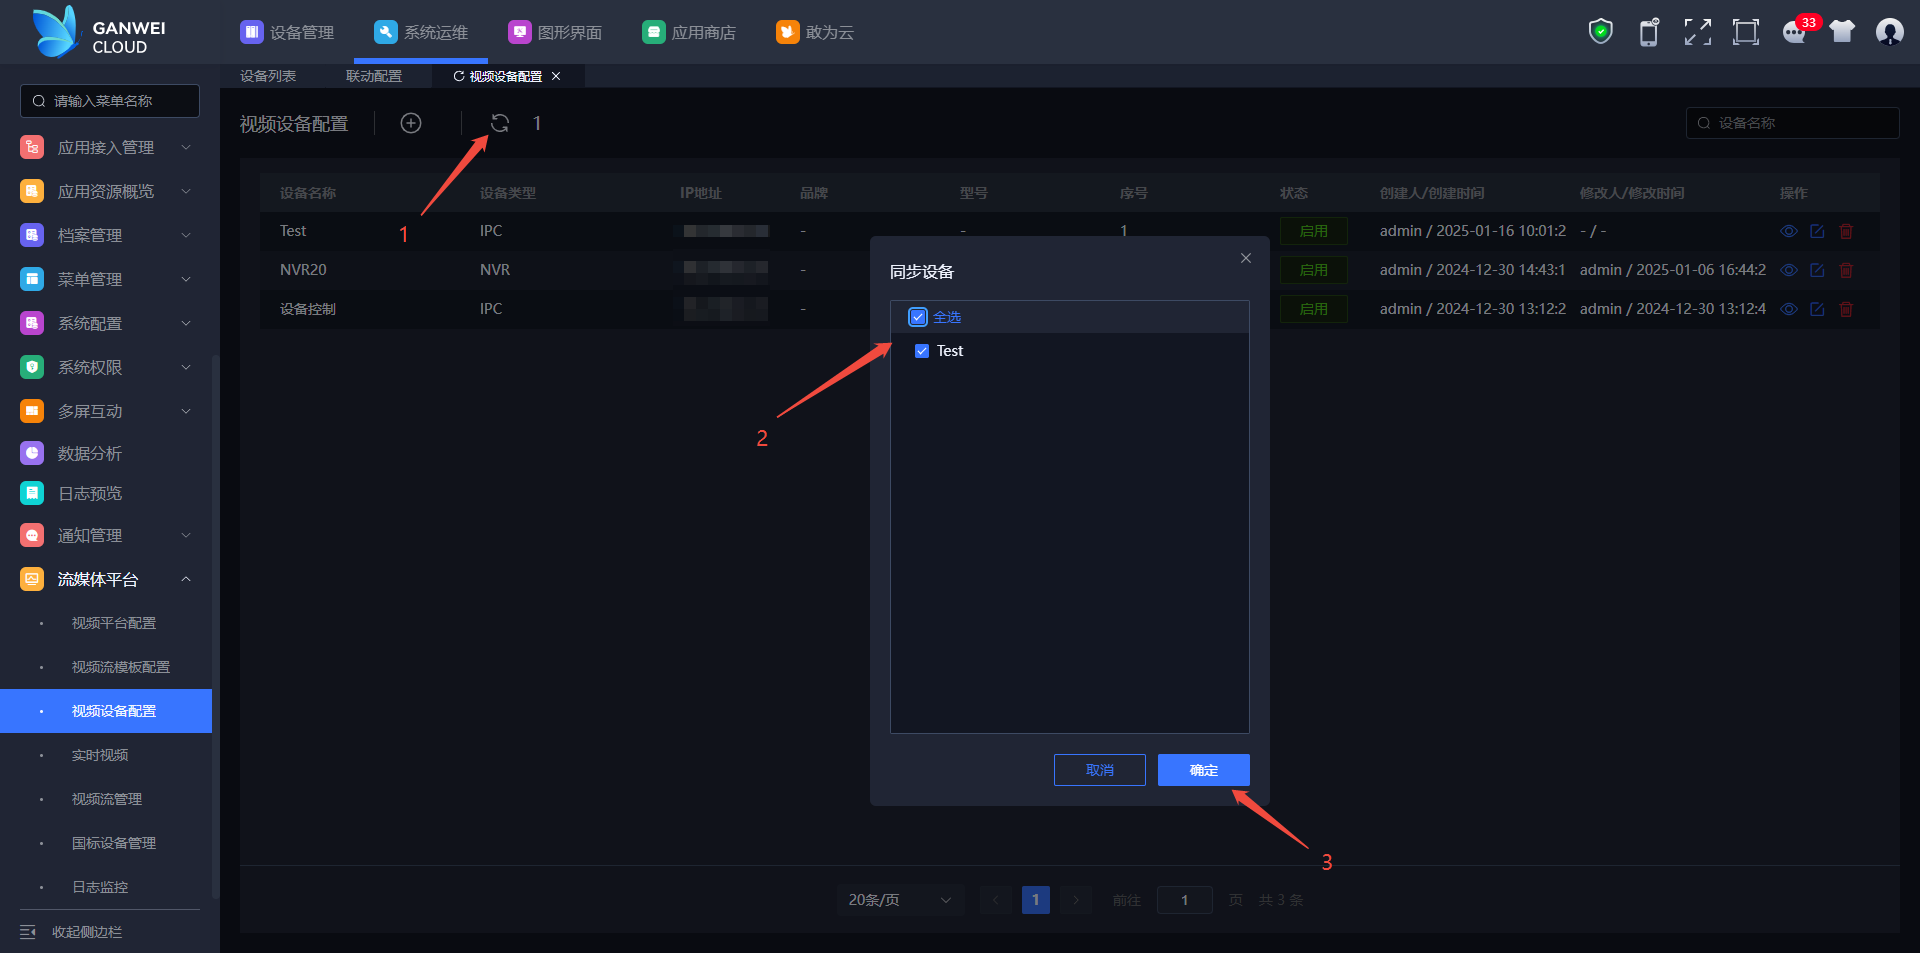Open the 20条/页 page size dropdown
The image size is (1920, 953).
[899, 900]
